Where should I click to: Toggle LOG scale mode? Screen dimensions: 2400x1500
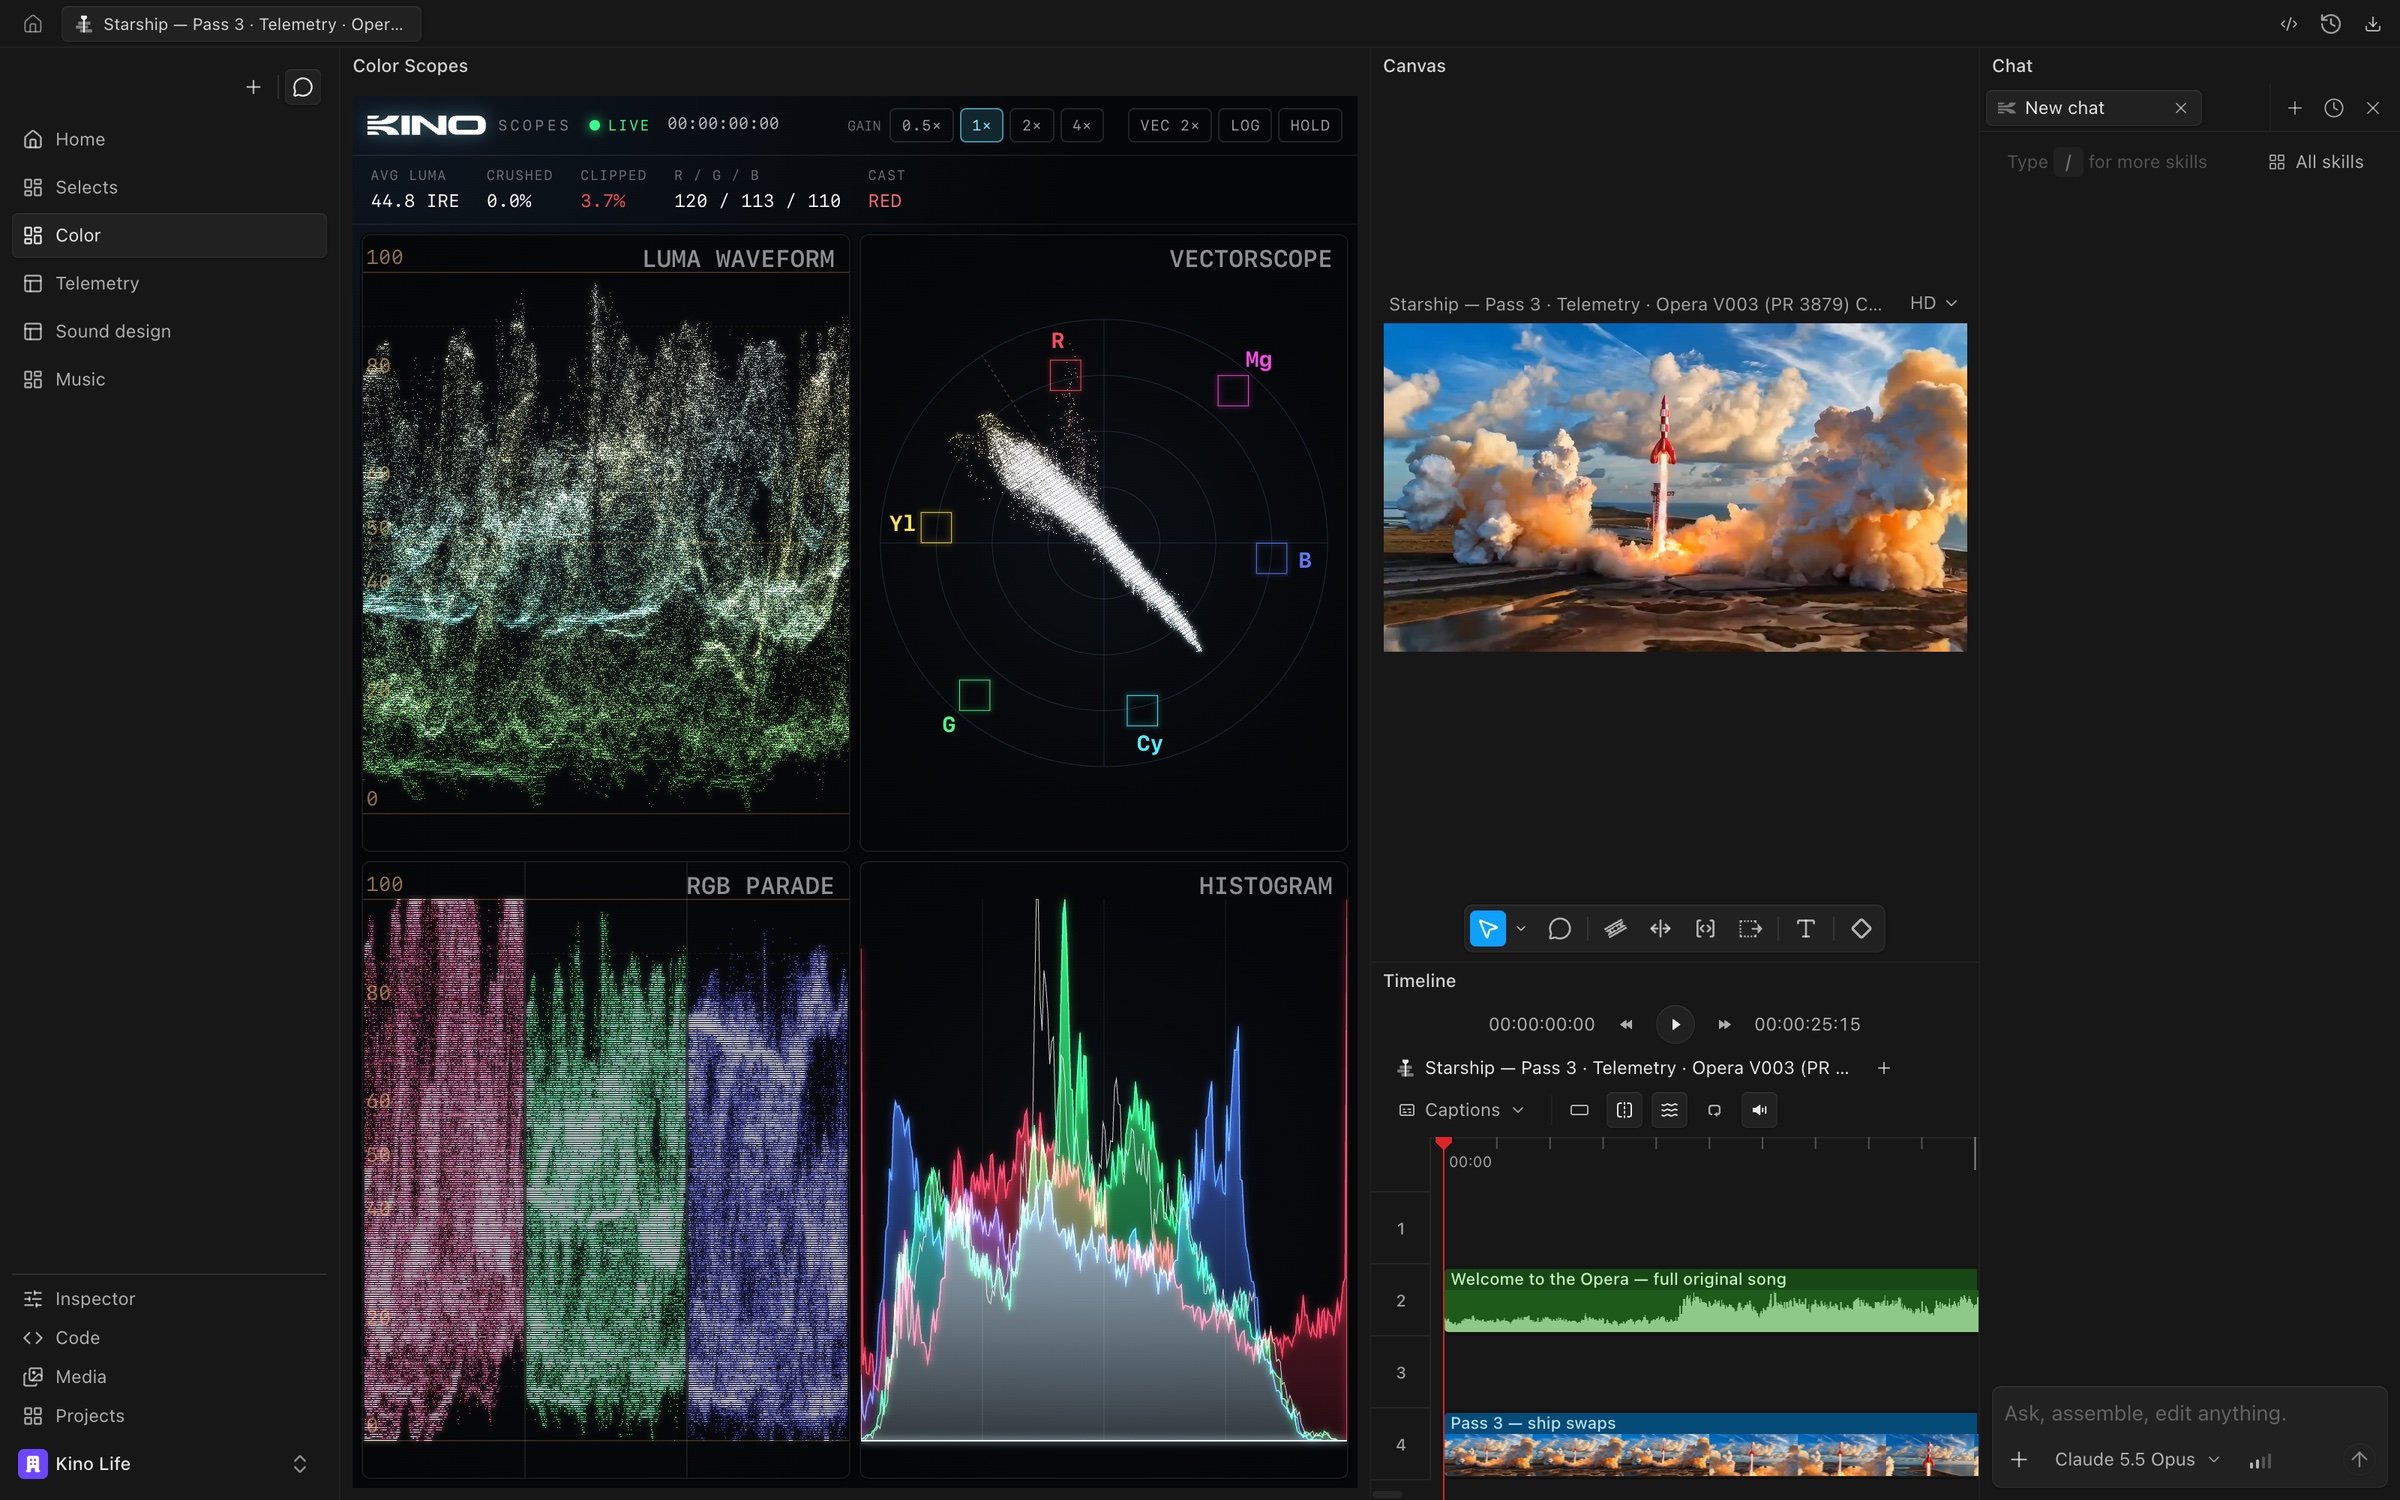[x=1244, y=125]
